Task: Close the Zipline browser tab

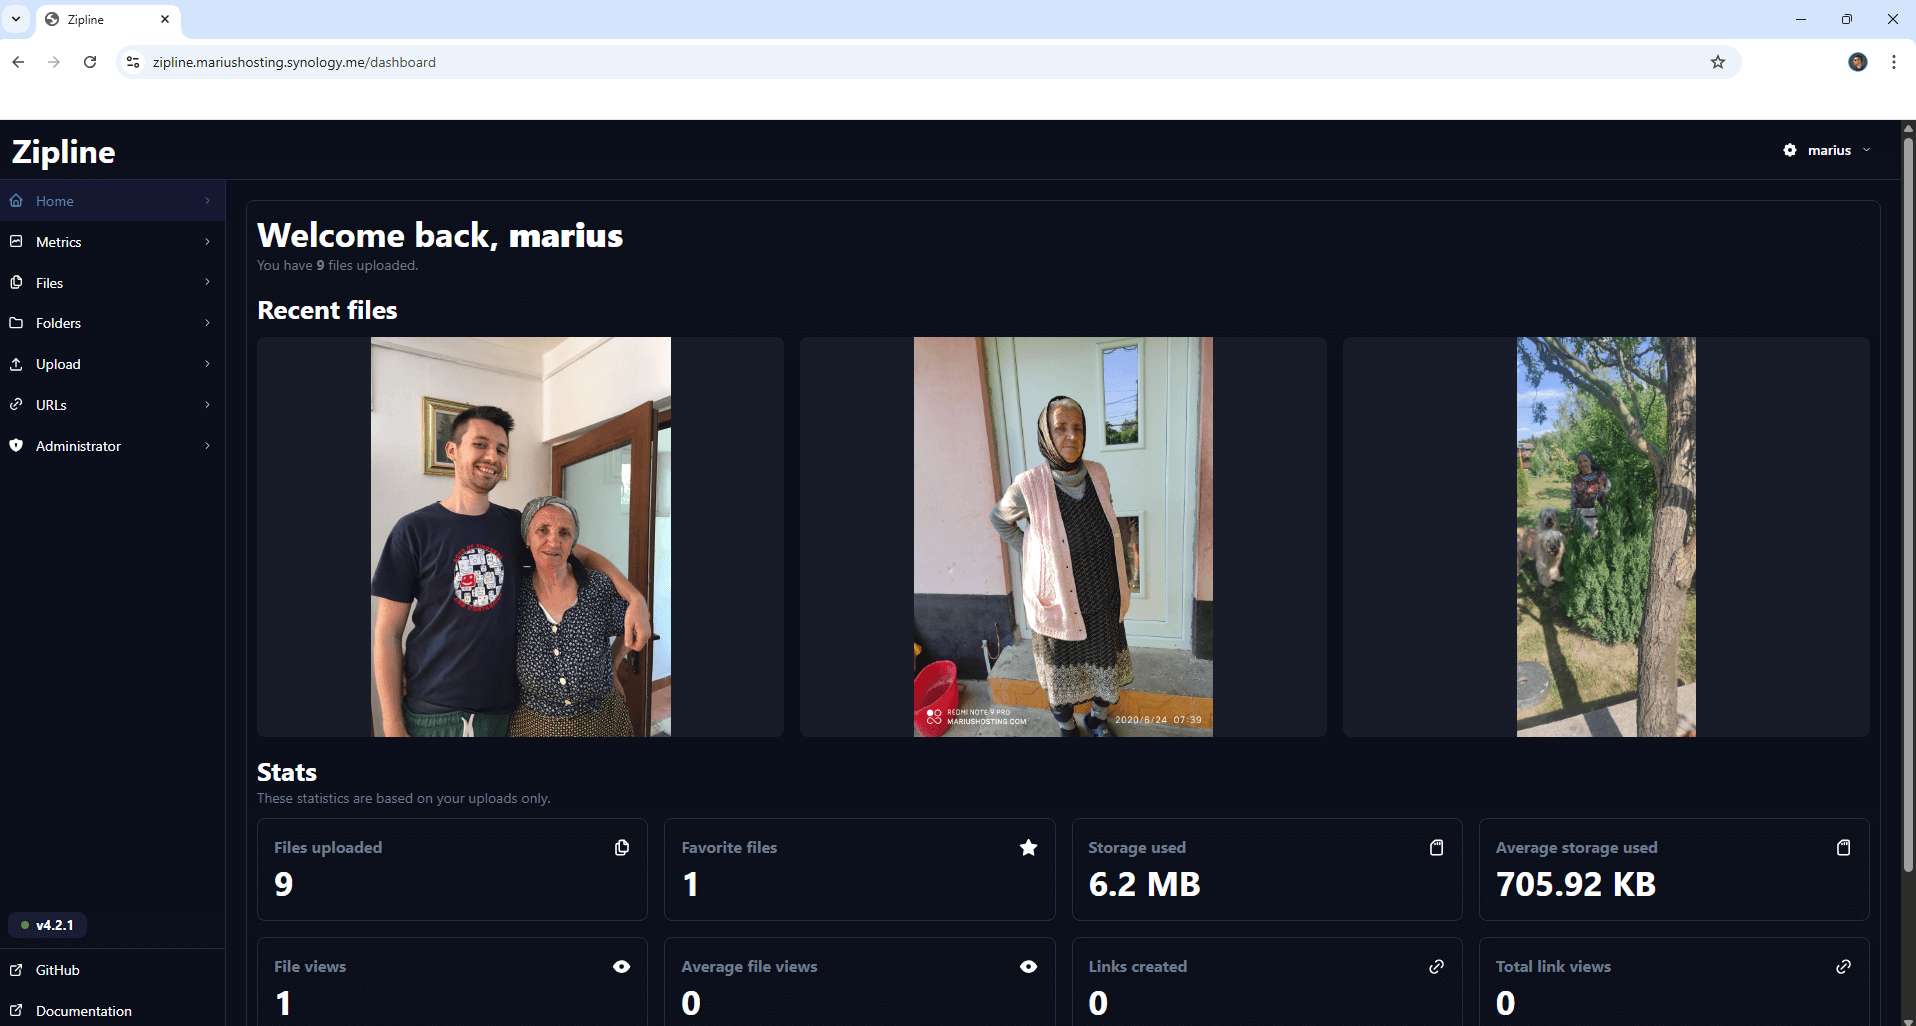Action: [165, 19]
